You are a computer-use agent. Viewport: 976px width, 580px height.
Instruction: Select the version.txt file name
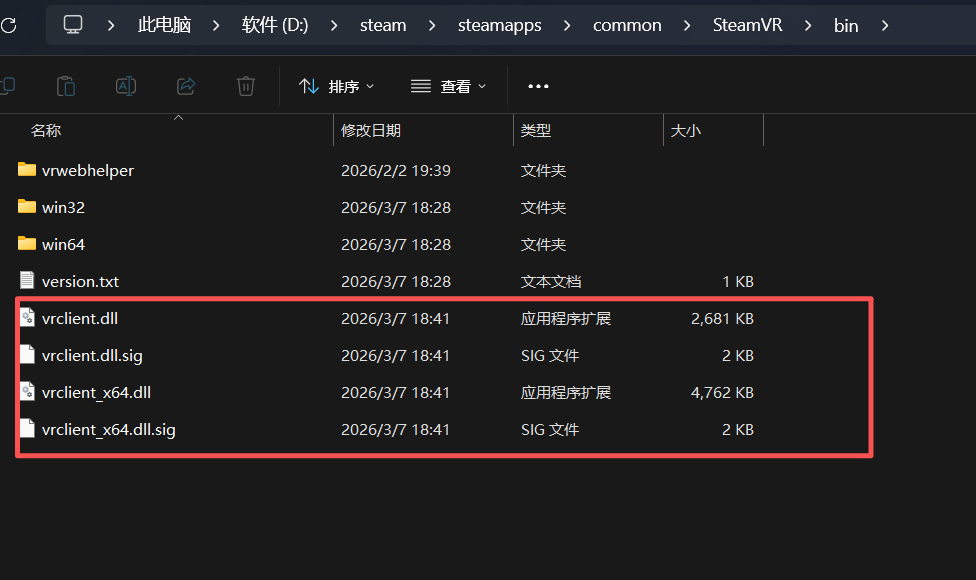pos(80,281)
